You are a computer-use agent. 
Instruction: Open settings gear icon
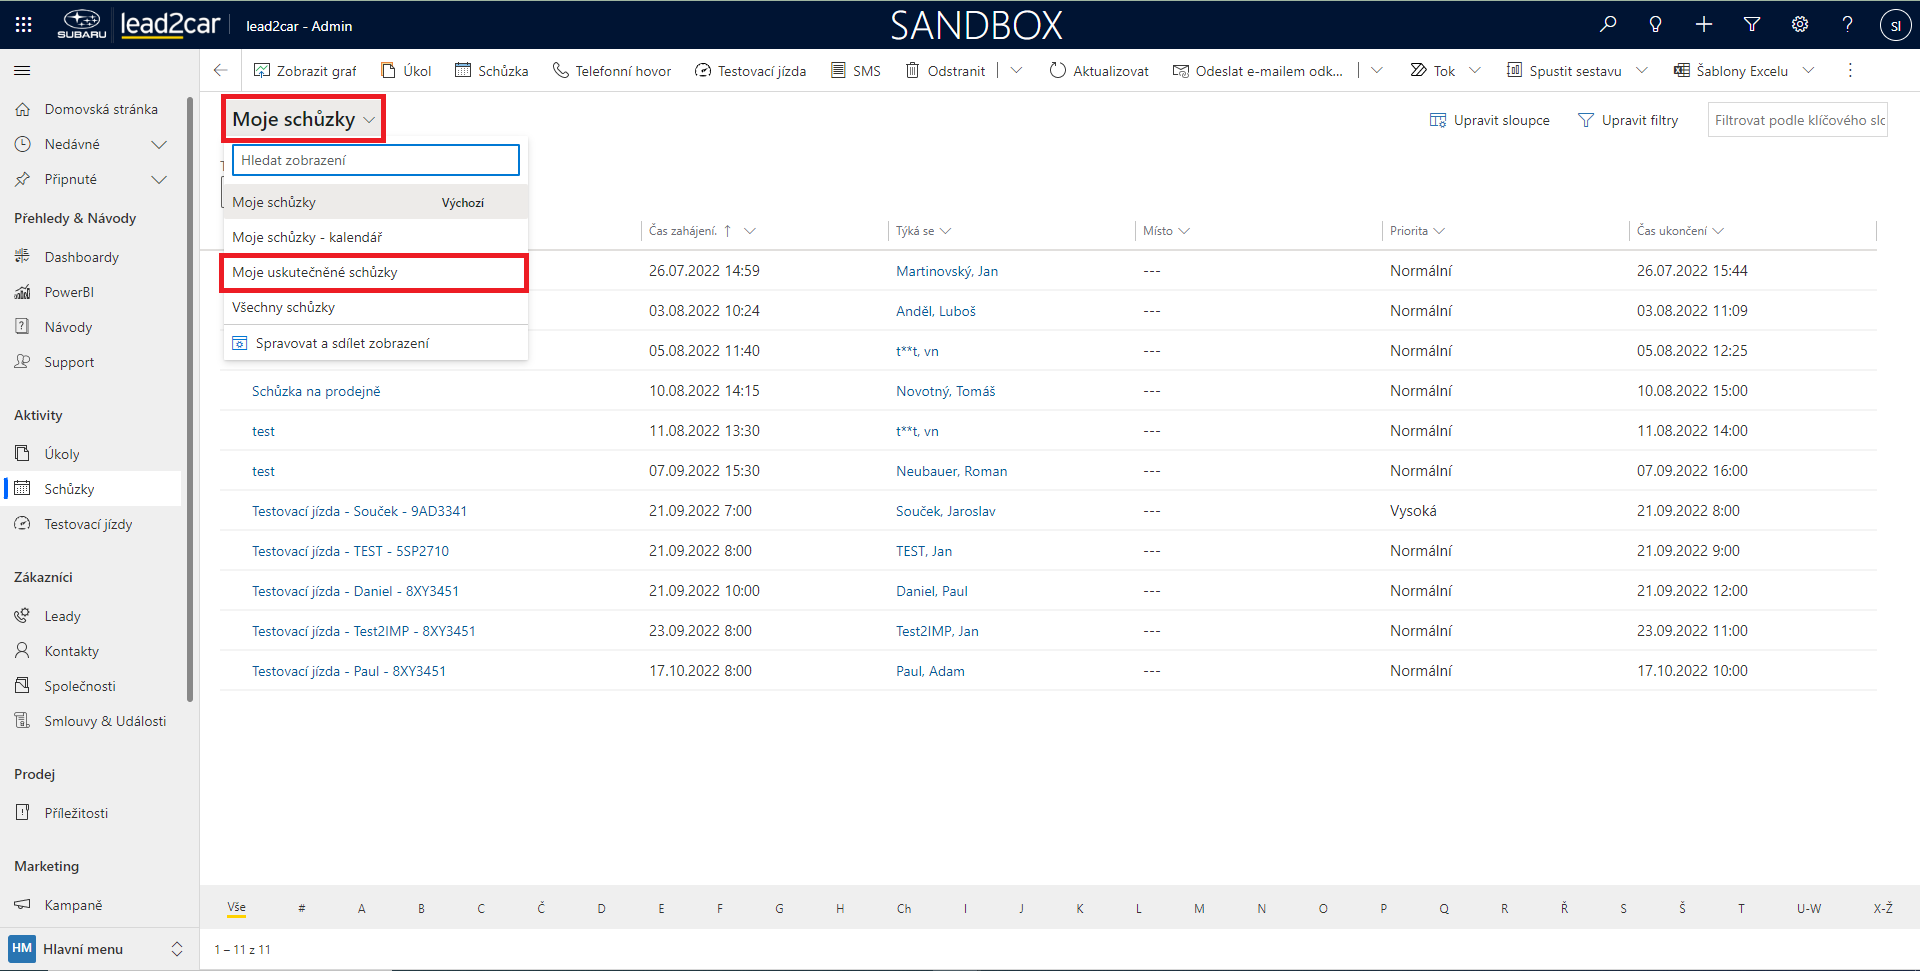pos(1800,25)
